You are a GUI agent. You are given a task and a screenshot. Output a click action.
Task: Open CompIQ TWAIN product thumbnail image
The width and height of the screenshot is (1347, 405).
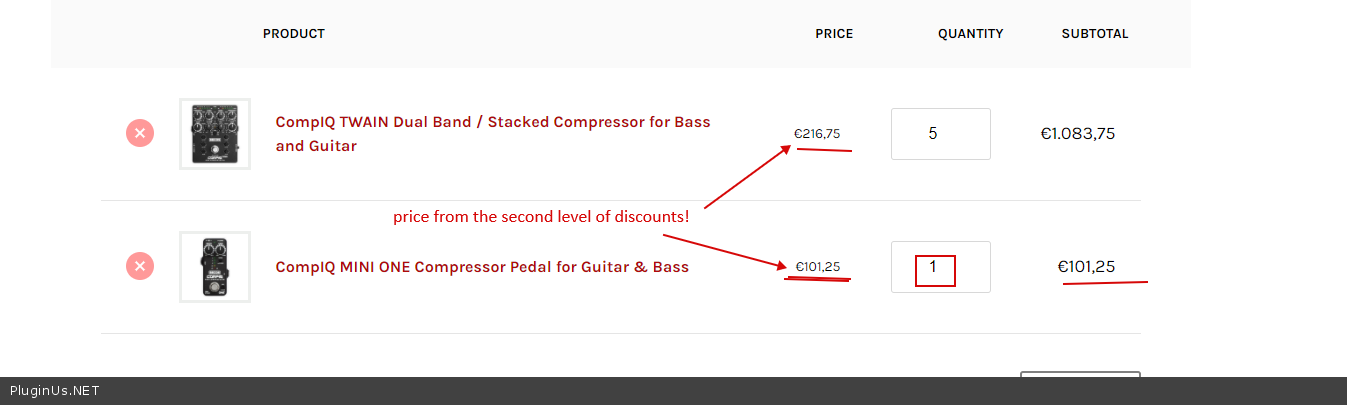(x=214, y=134)
